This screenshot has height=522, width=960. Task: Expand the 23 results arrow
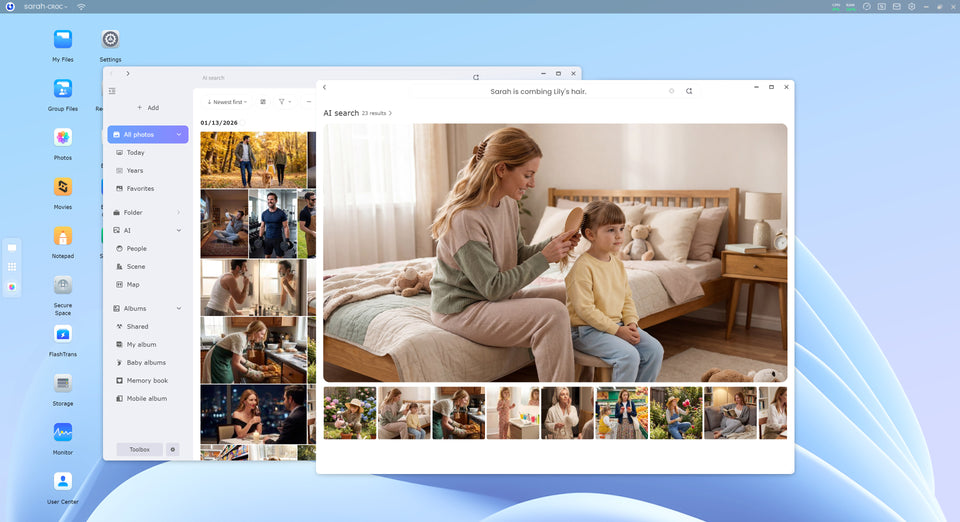[x=391, y=113]
